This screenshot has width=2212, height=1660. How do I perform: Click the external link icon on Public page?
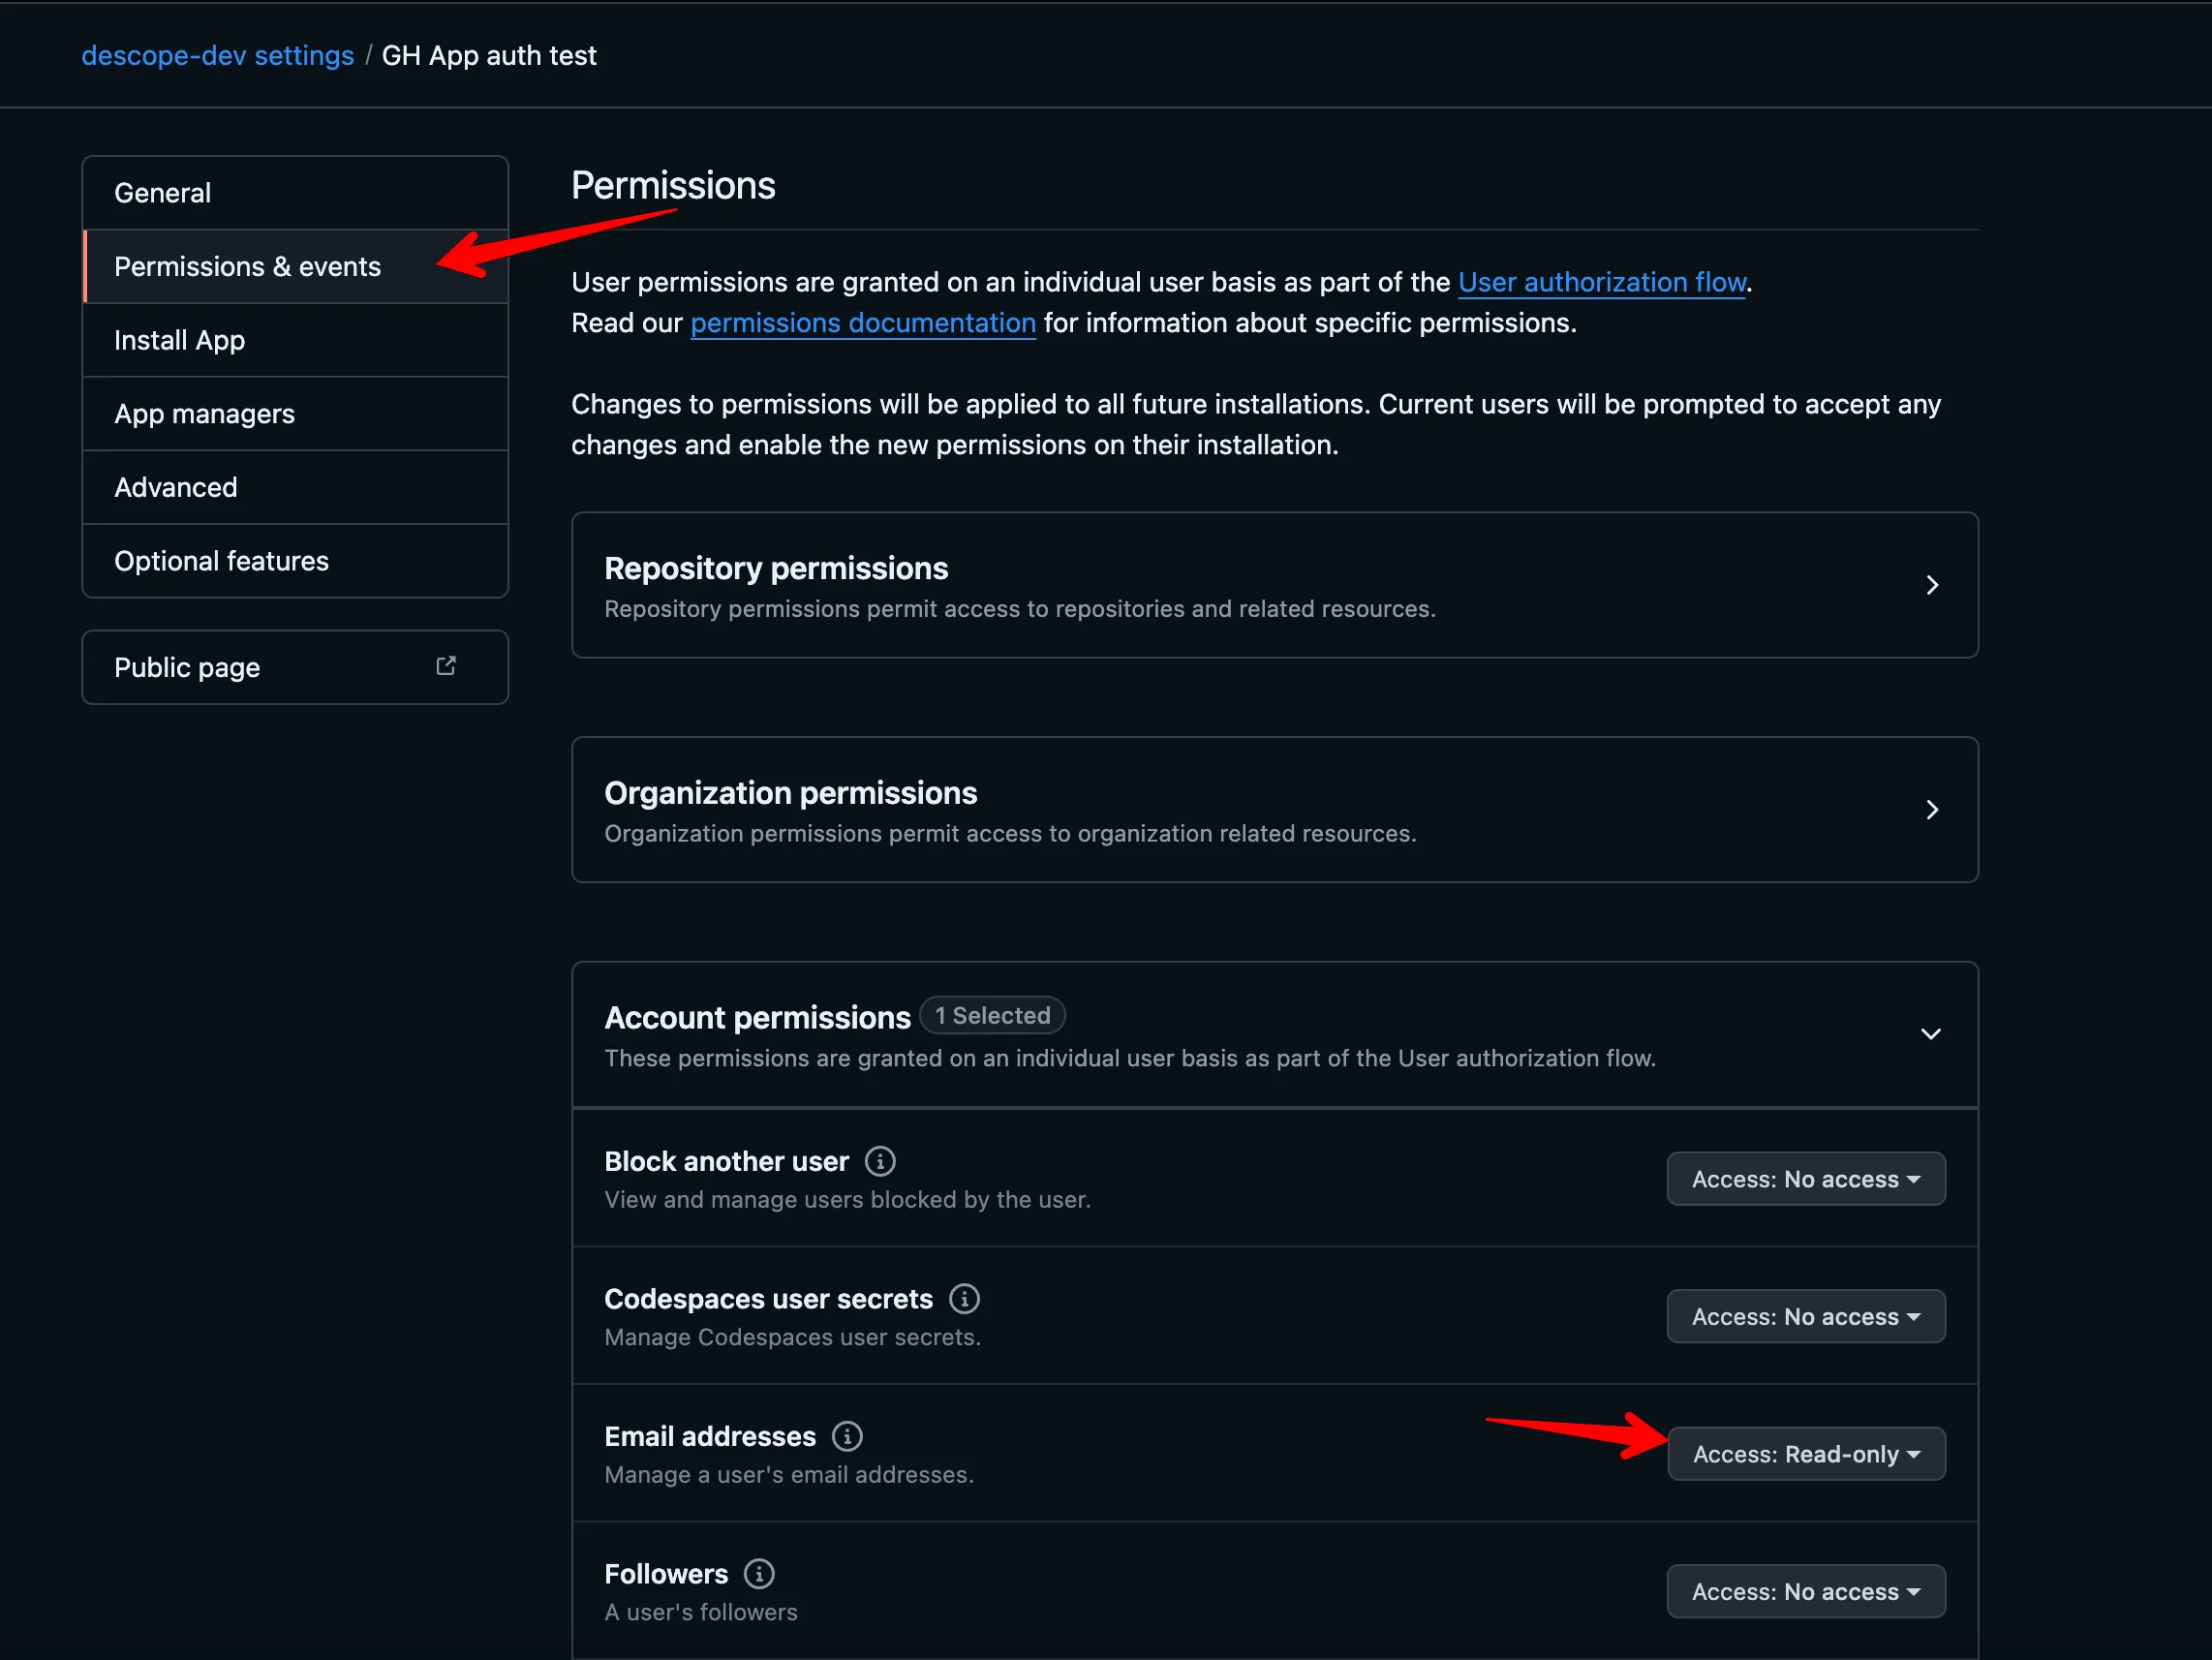(x=446, y=664)
